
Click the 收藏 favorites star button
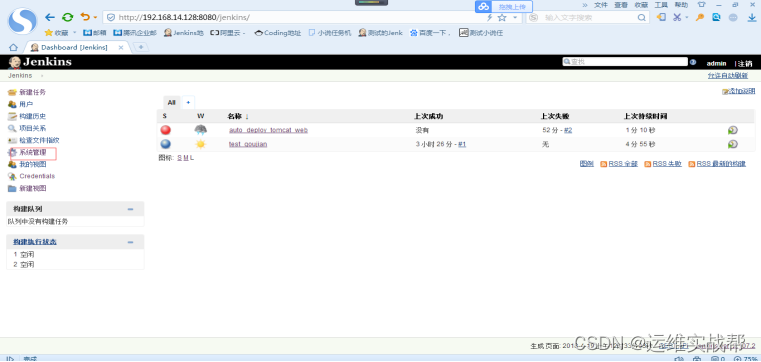[x=56, y=33]
